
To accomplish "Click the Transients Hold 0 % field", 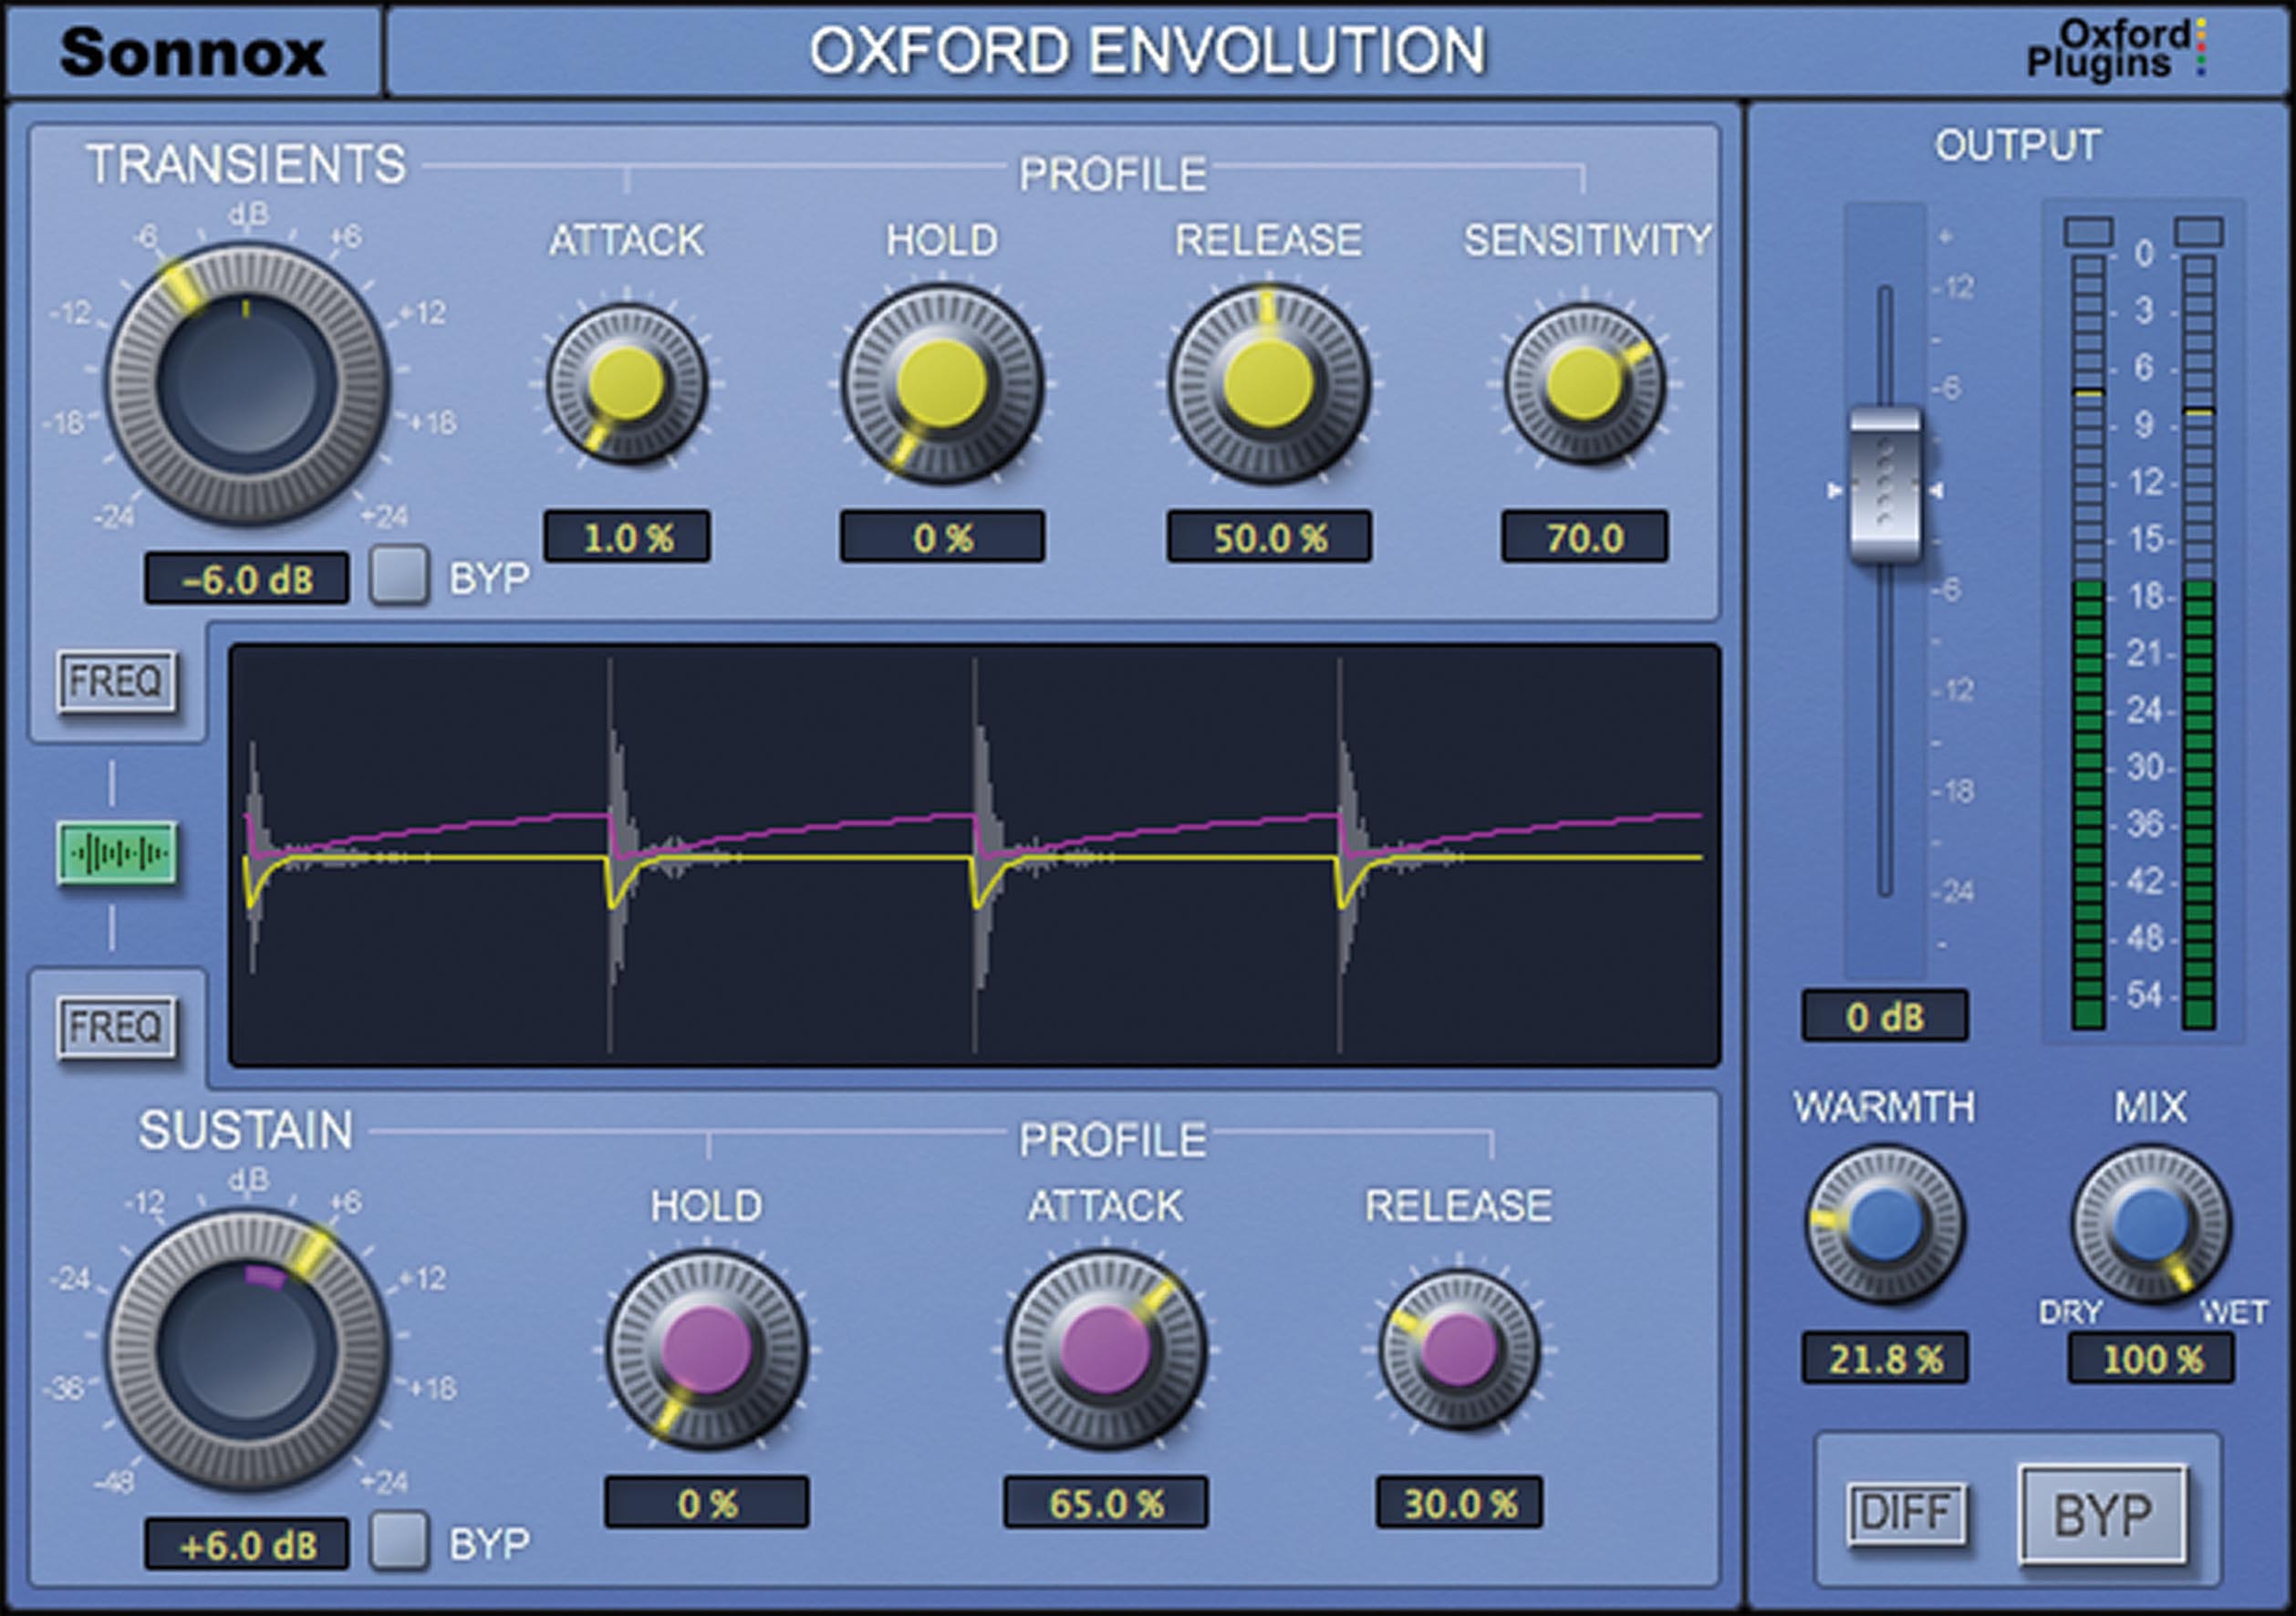I will 942,536.
